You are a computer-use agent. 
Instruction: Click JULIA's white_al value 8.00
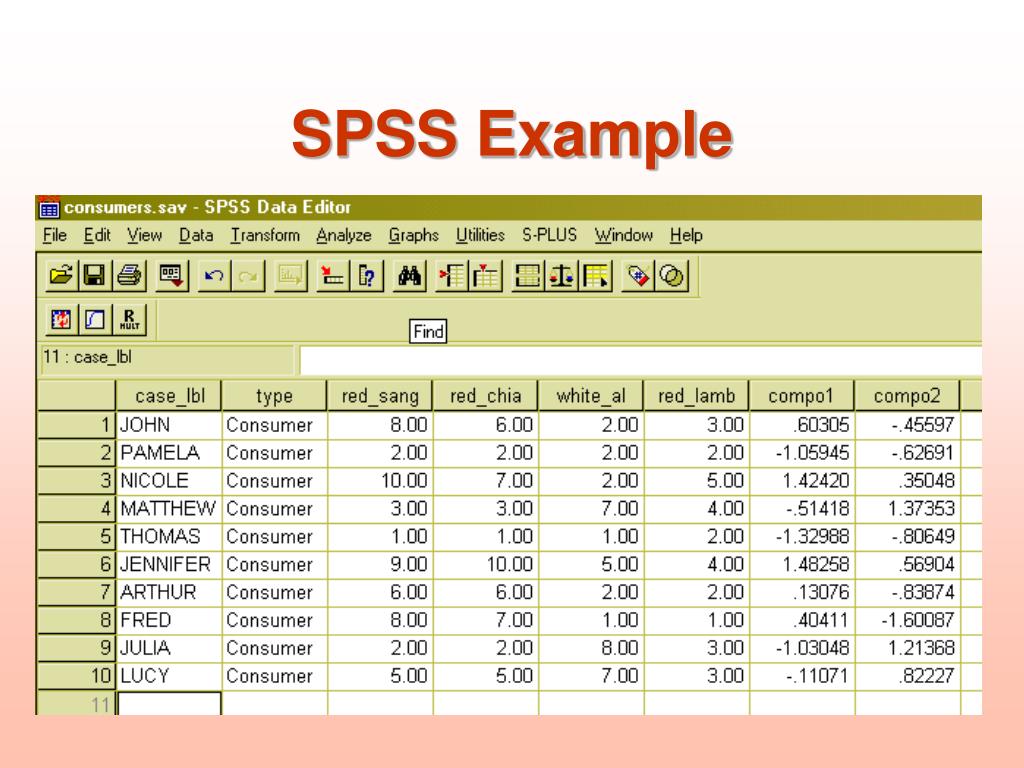(x=591, y=647)
